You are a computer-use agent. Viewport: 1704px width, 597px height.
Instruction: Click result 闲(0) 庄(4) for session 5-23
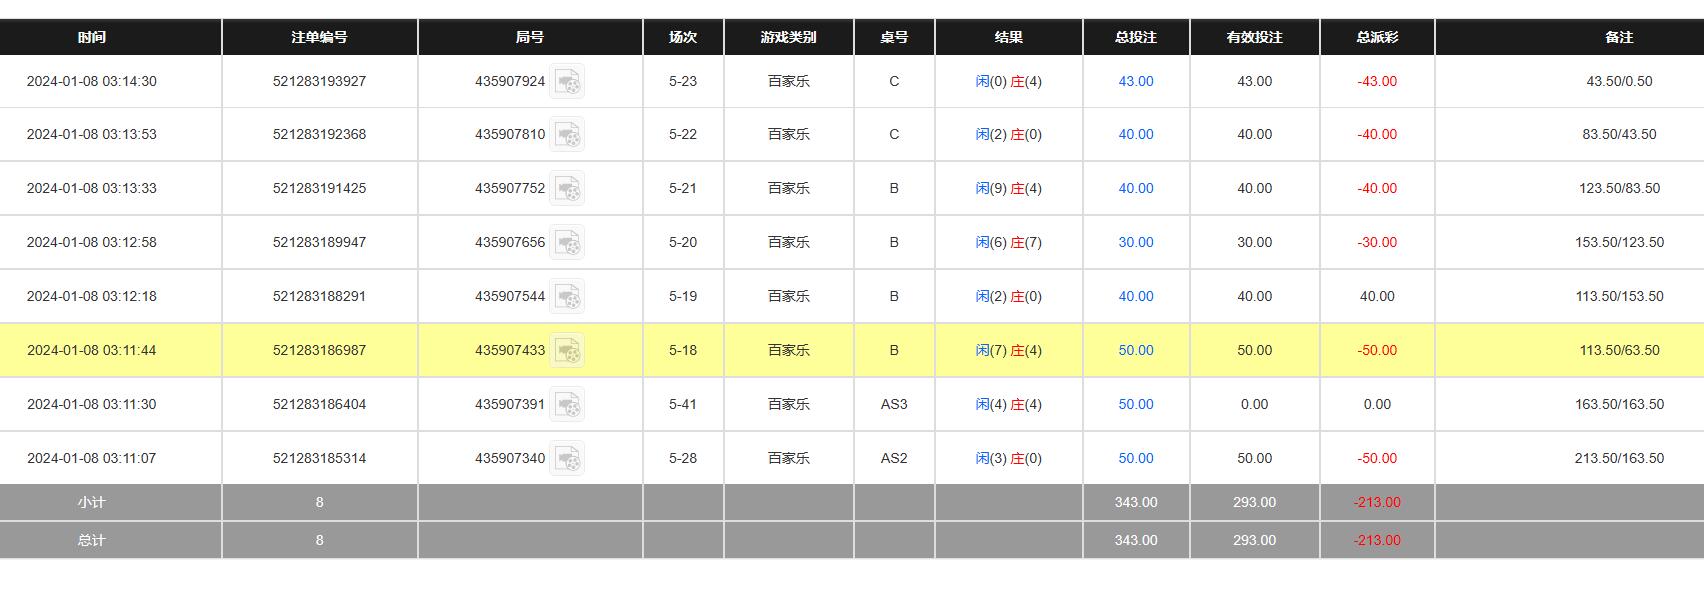pyautogui.click(x=1008, y=81)
